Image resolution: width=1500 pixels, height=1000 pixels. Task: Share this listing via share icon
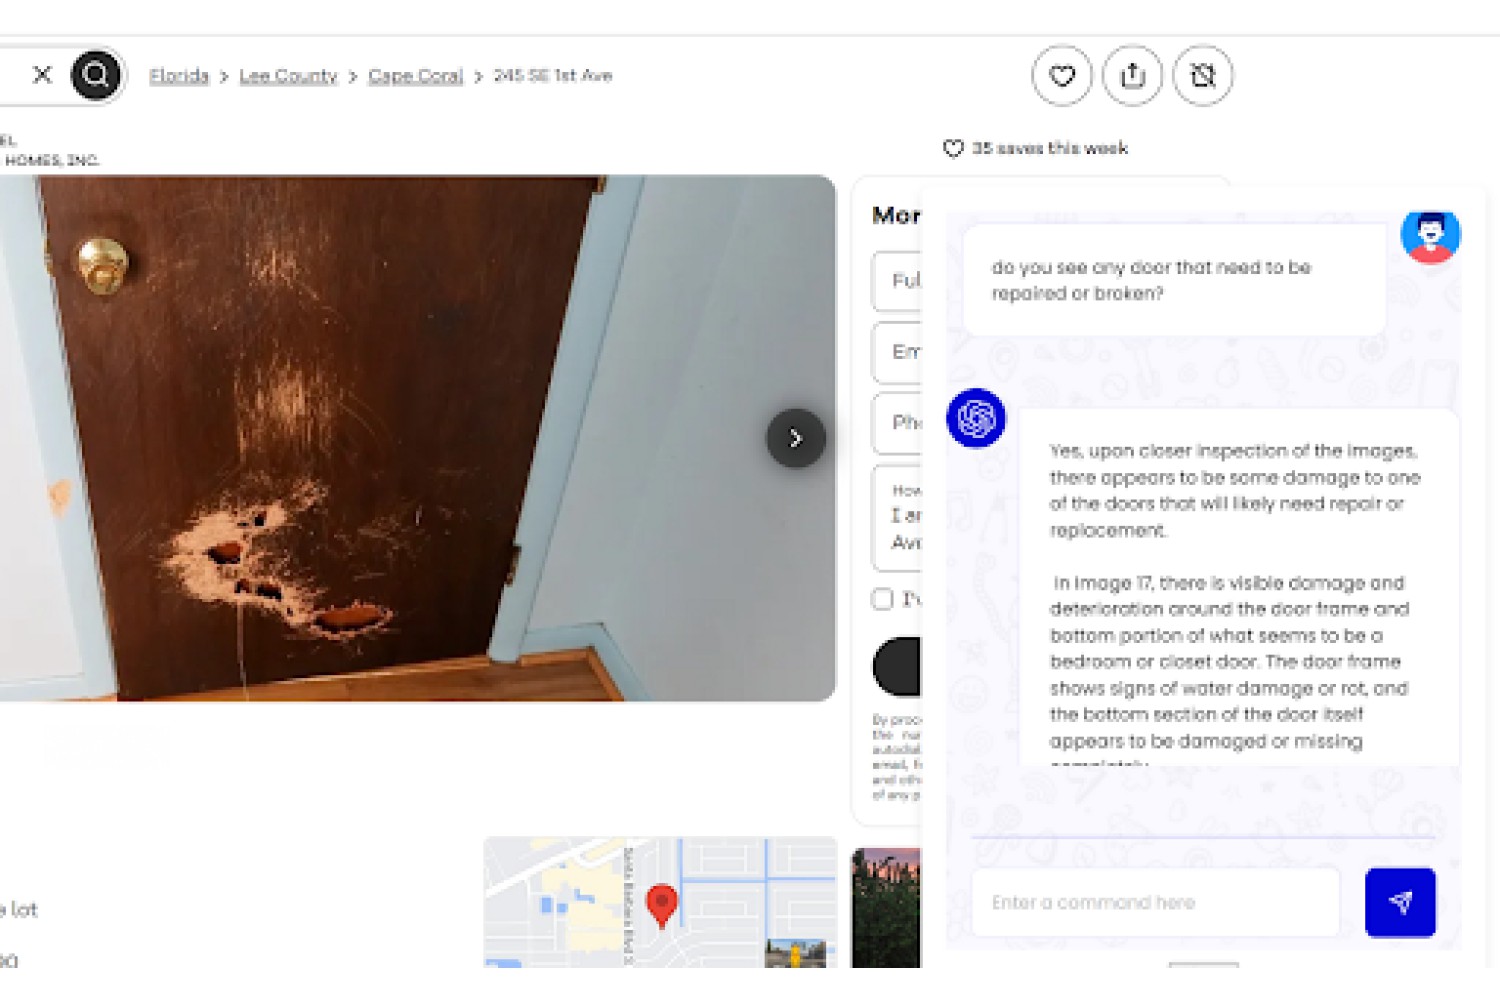[1132, 75]
